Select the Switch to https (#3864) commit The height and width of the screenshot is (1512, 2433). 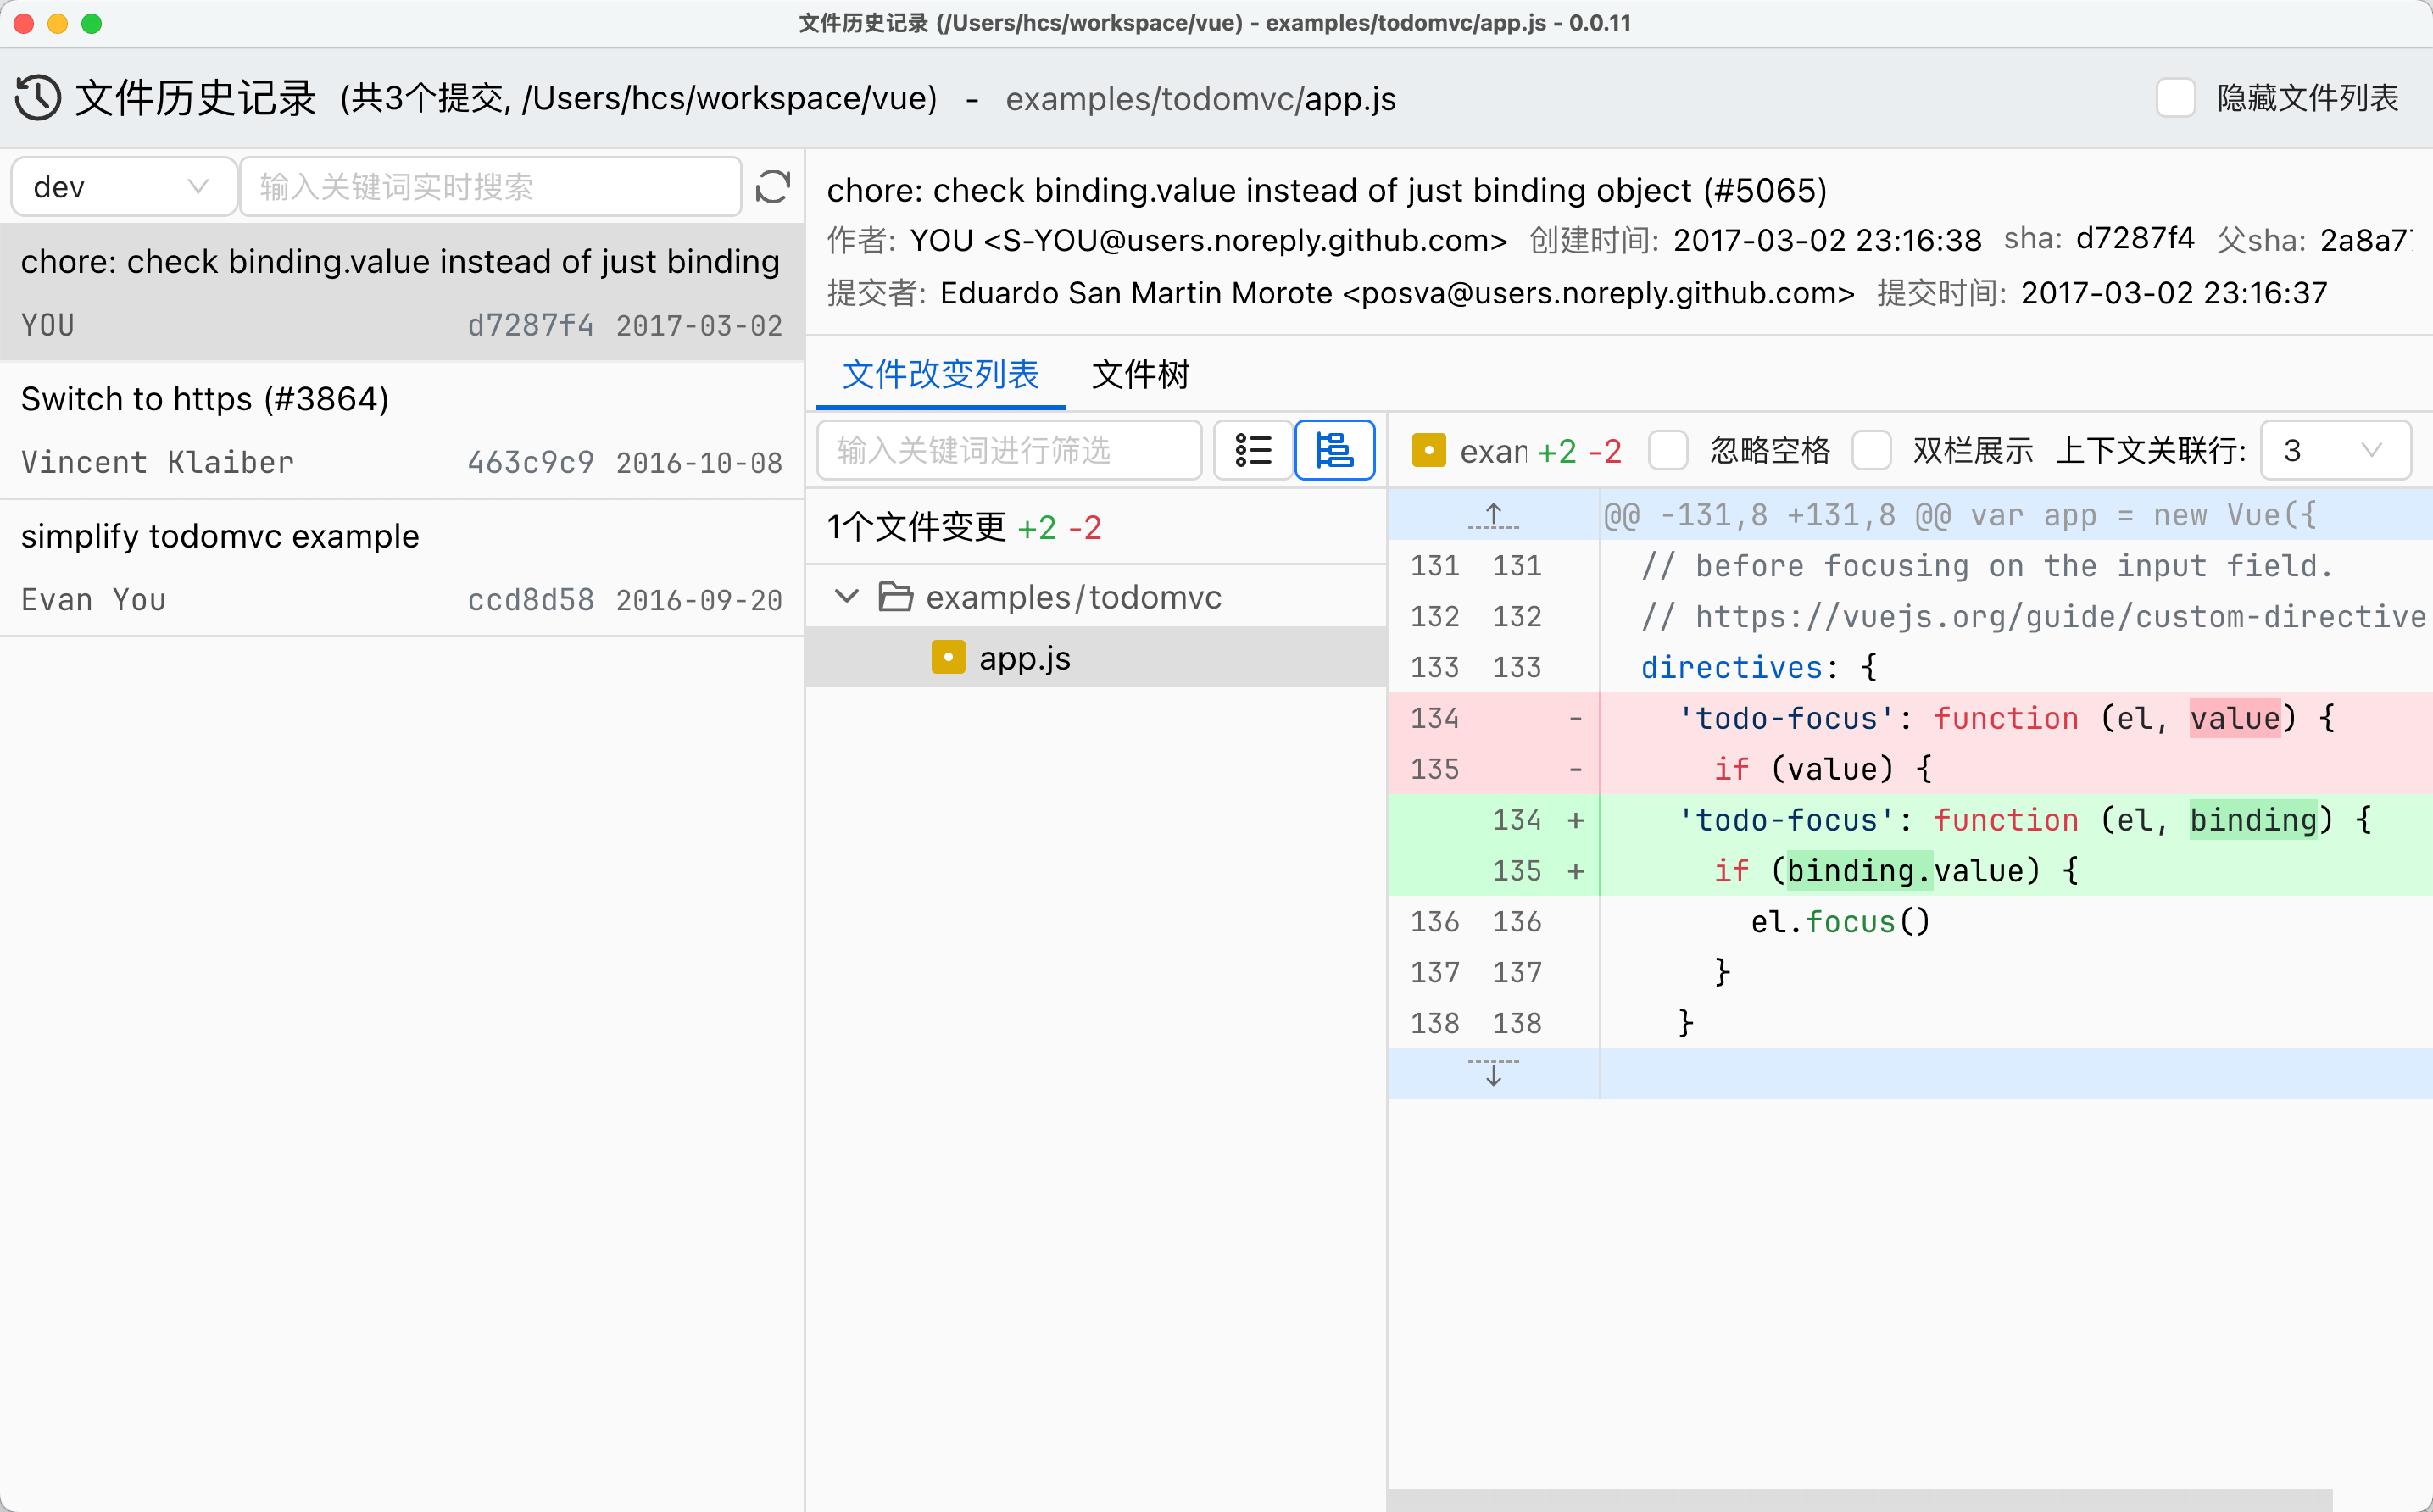[401, 430]
